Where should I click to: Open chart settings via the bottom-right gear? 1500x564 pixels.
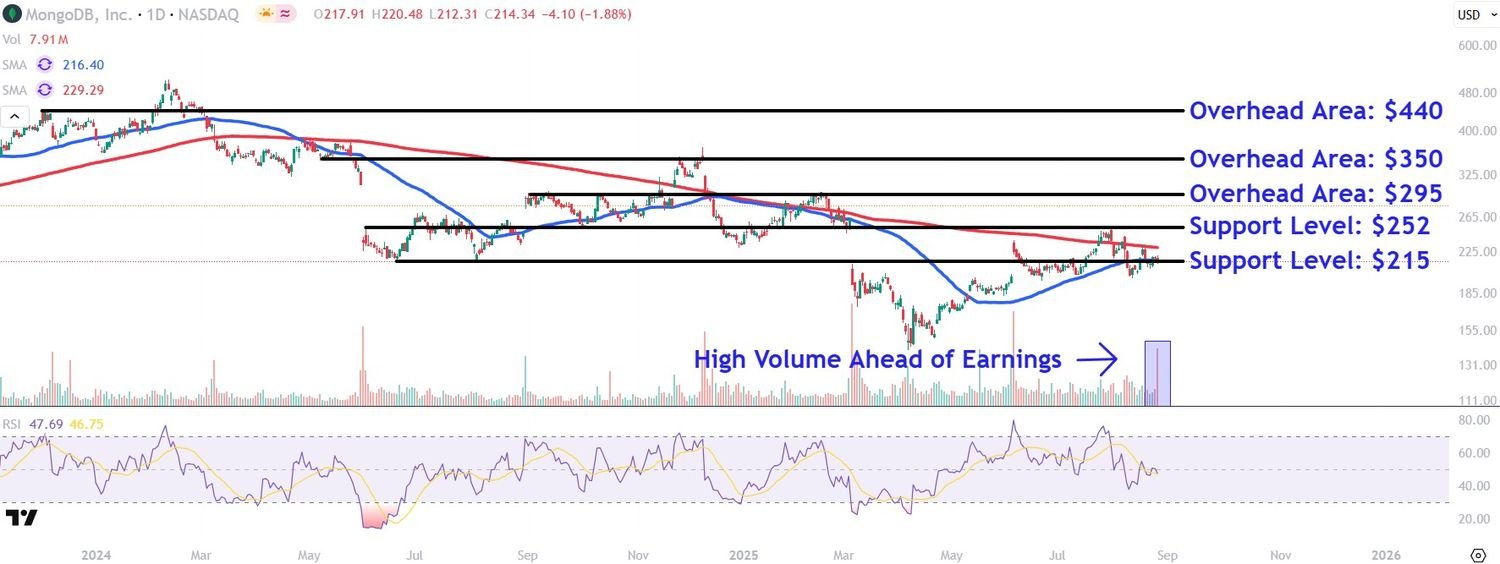point(1478,555)
